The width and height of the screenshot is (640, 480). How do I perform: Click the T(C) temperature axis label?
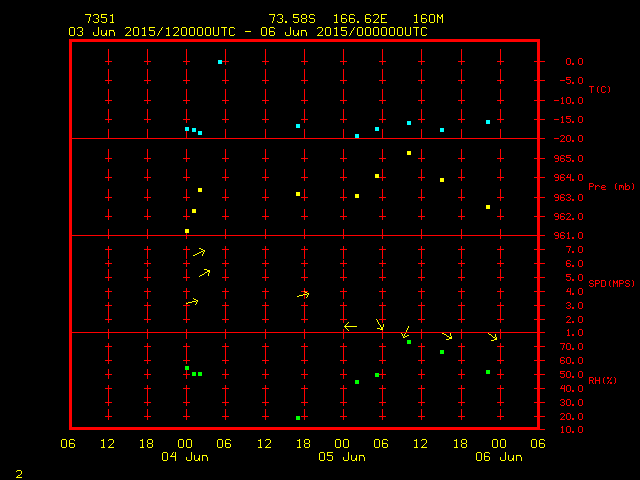tap(599, 90)
